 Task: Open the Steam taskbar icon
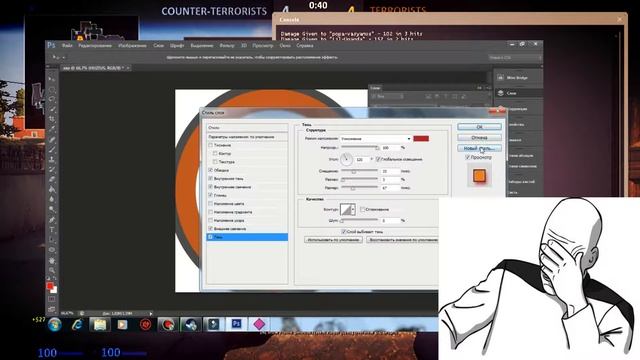[191, 324]
